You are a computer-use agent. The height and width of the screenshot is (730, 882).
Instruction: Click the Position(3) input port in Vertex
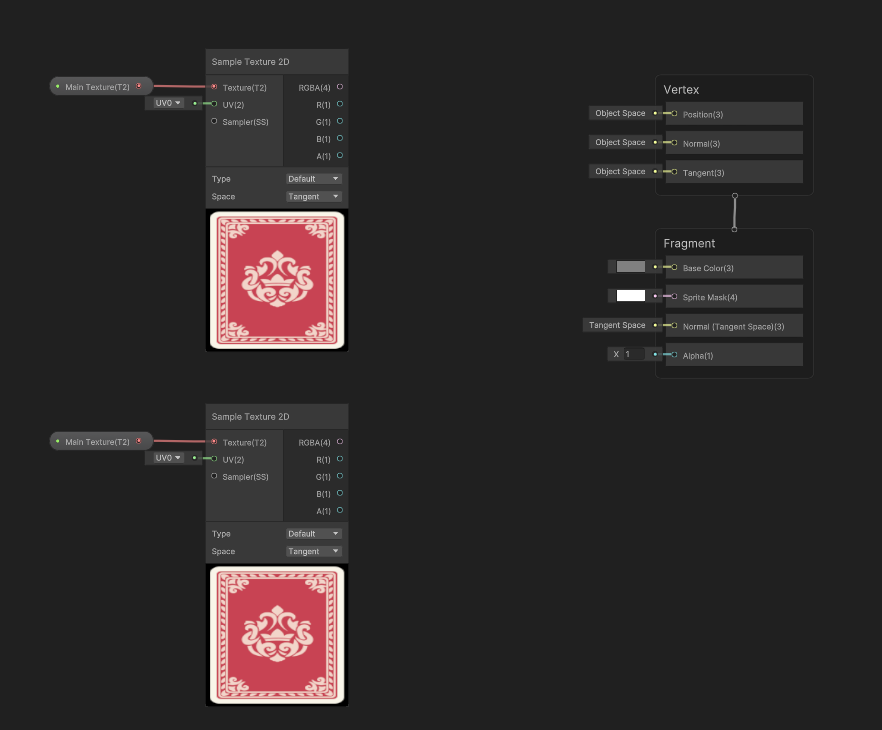[674, 114]
